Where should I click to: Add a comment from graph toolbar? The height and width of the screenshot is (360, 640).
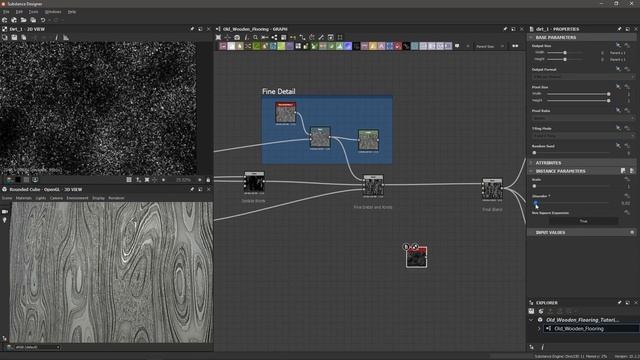[457, 46]
